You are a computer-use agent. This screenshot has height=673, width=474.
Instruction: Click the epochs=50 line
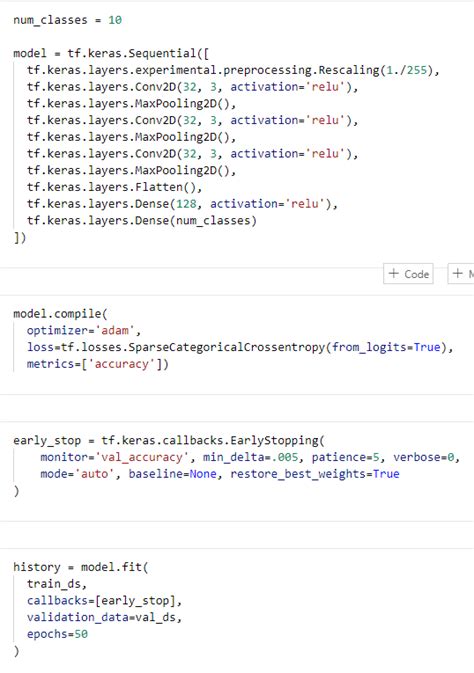point(57,634)
